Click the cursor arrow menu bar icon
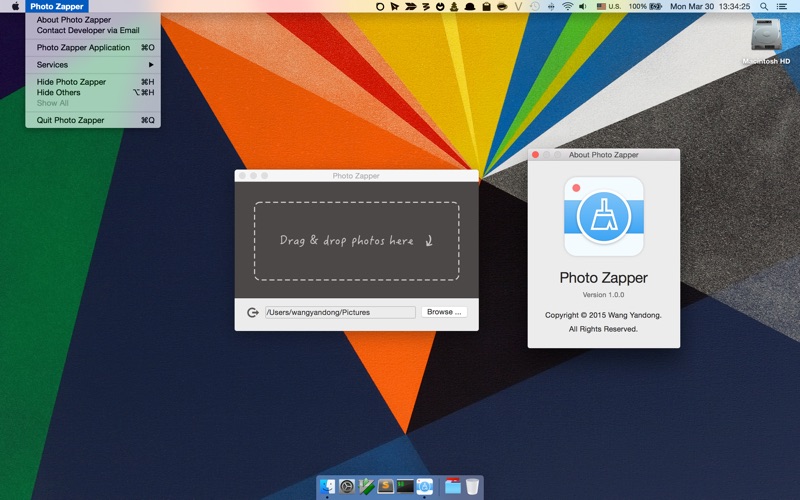This screenshot has height=500, width=800. pyautogui.click(x=394, y=6)
